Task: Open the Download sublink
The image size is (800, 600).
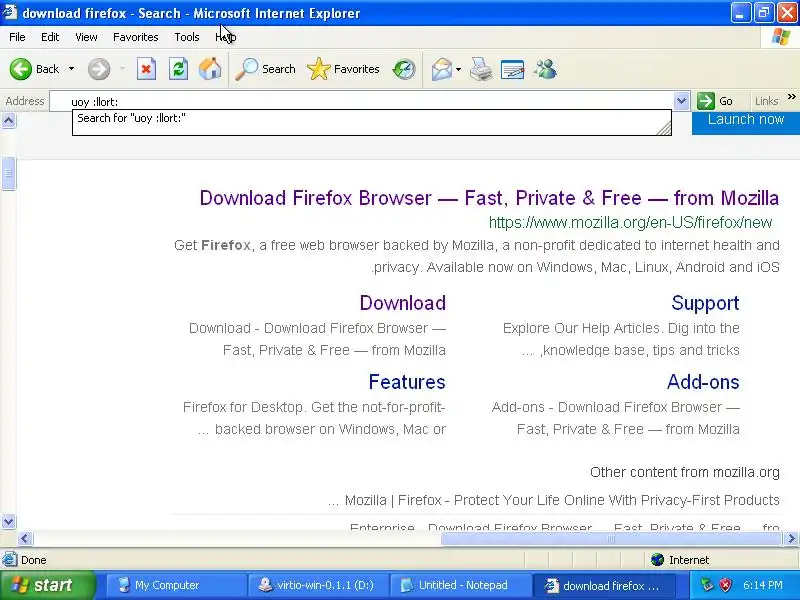Action: (403, 303)
